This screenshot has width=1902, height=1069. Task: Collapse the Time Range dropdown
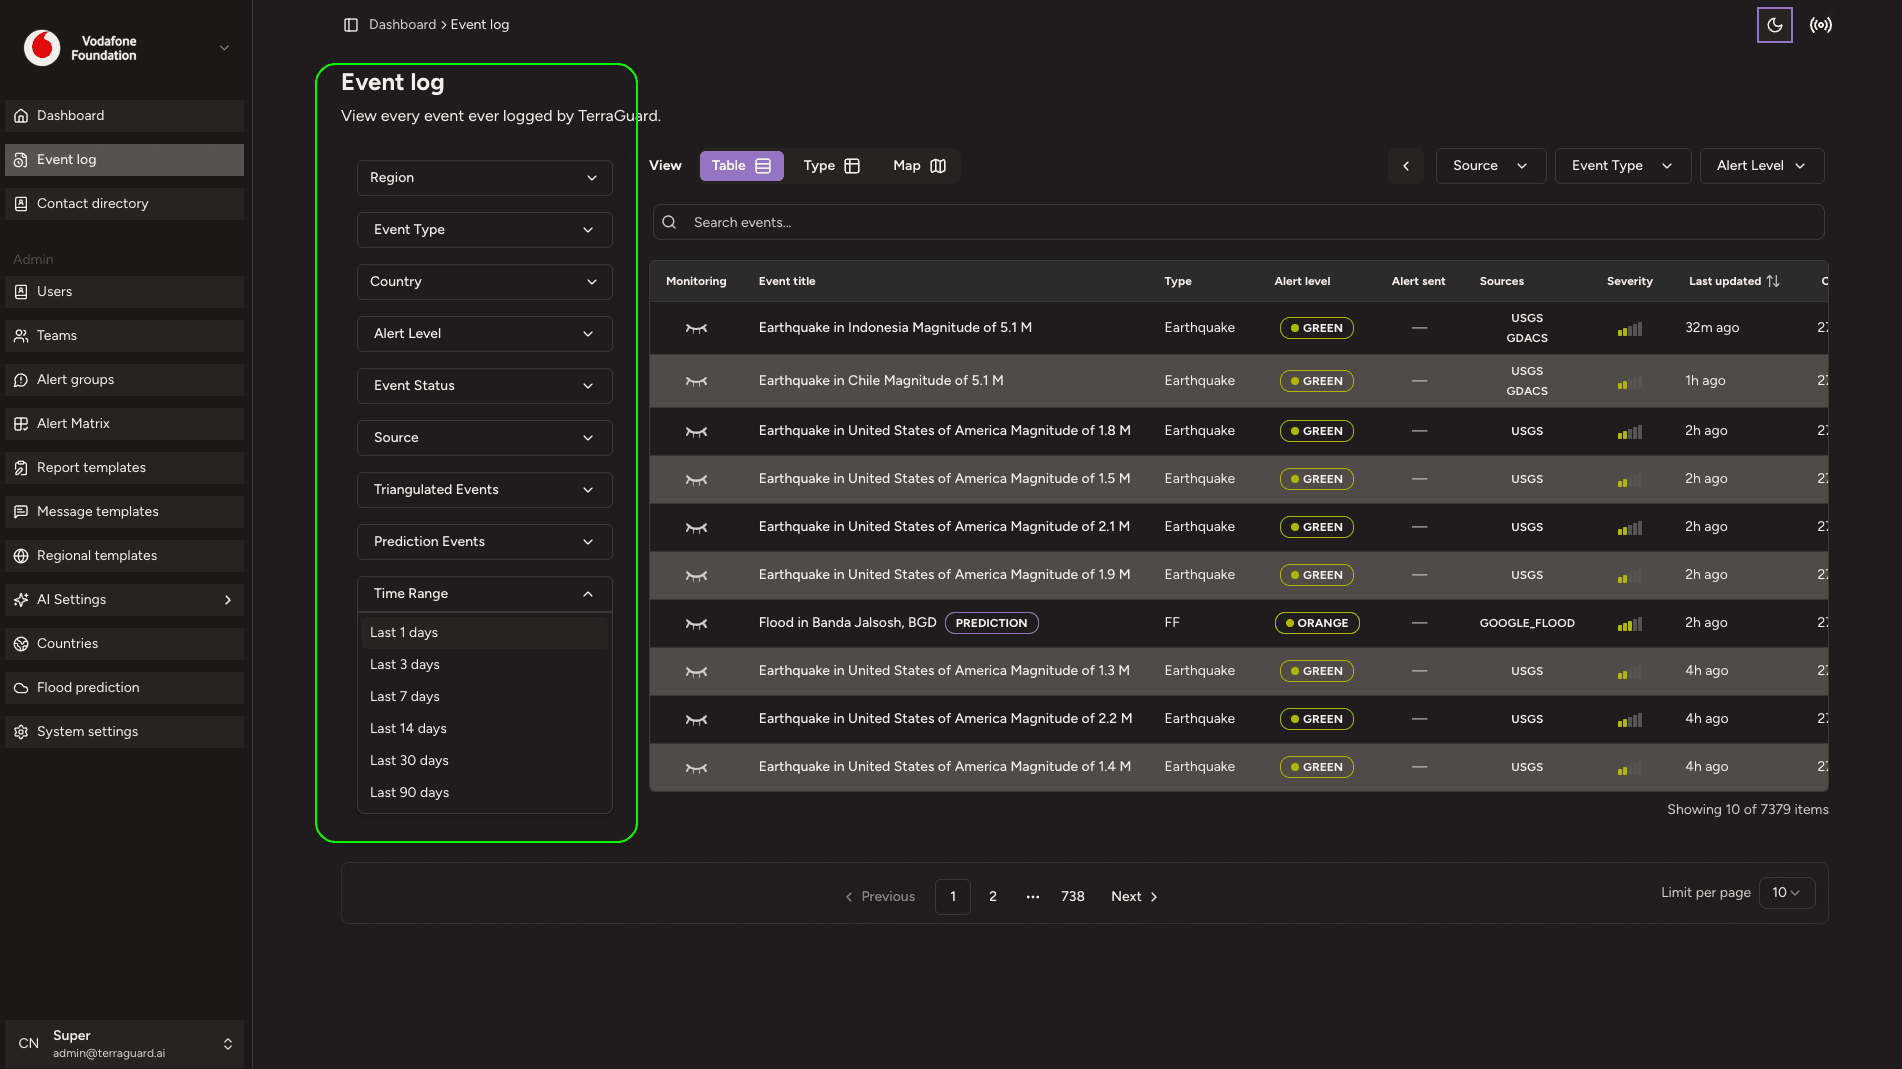coord(484,594)
